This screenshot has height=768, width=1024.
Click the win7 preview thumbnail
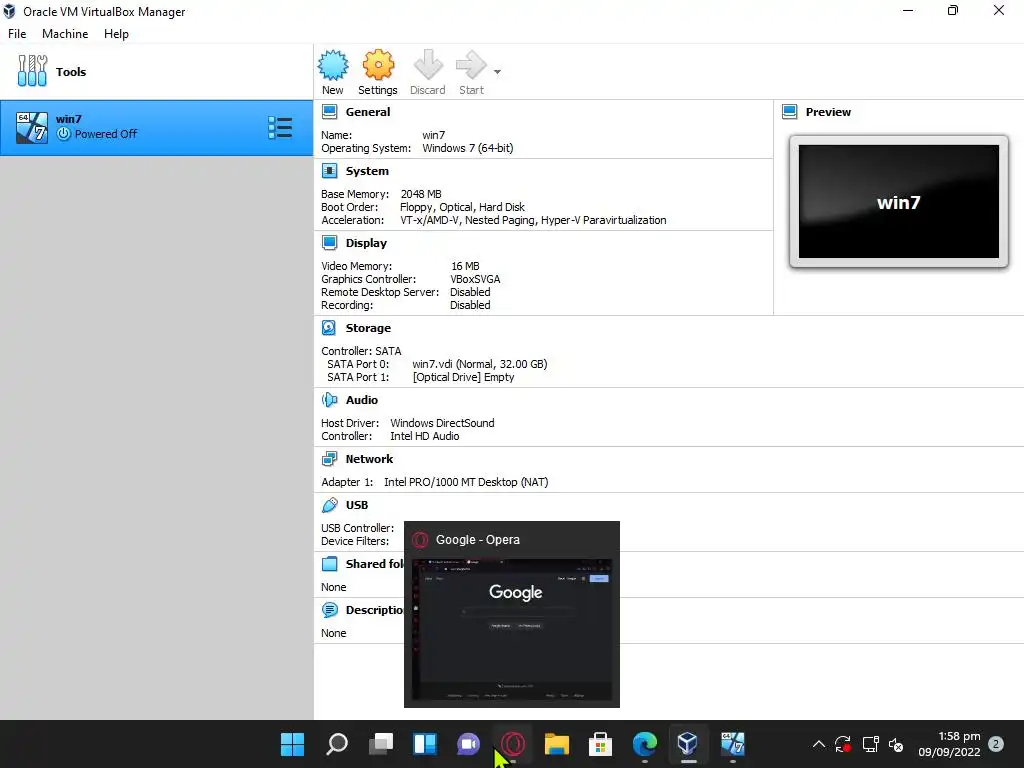[899, 202]
